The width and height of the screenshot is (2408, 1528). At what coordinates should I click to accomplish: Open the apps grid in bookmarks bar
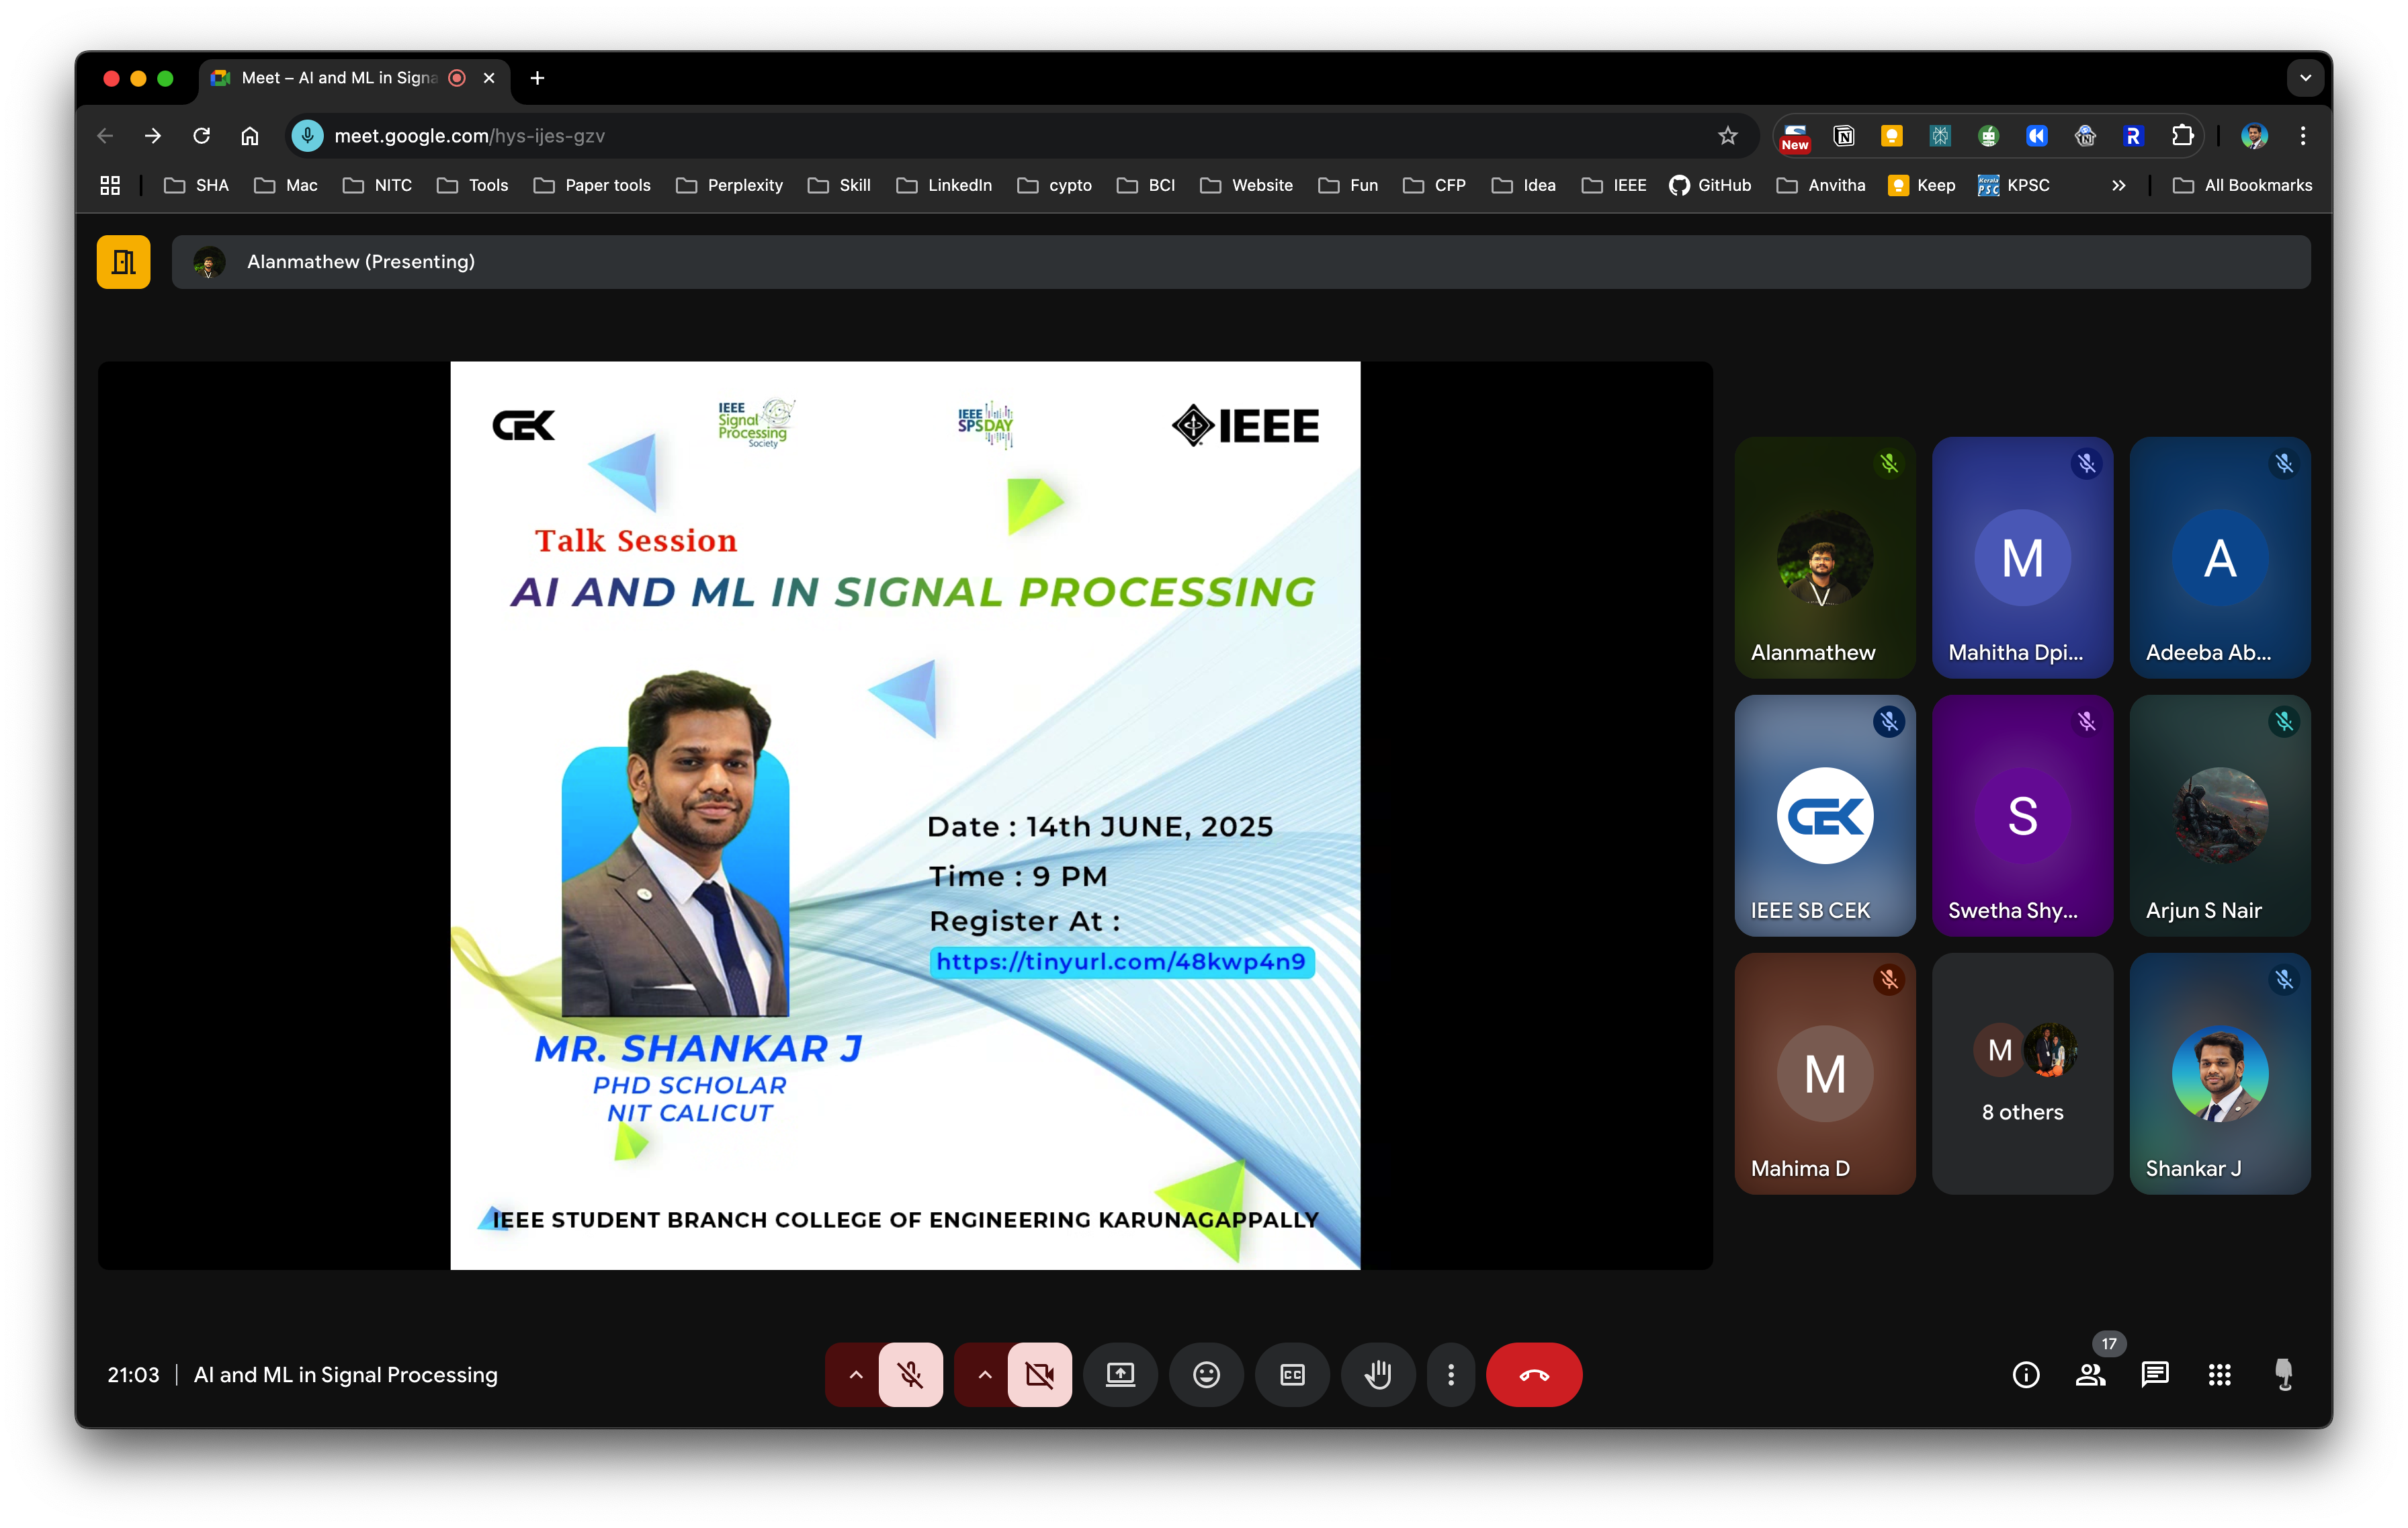click(x=110, y=185)
